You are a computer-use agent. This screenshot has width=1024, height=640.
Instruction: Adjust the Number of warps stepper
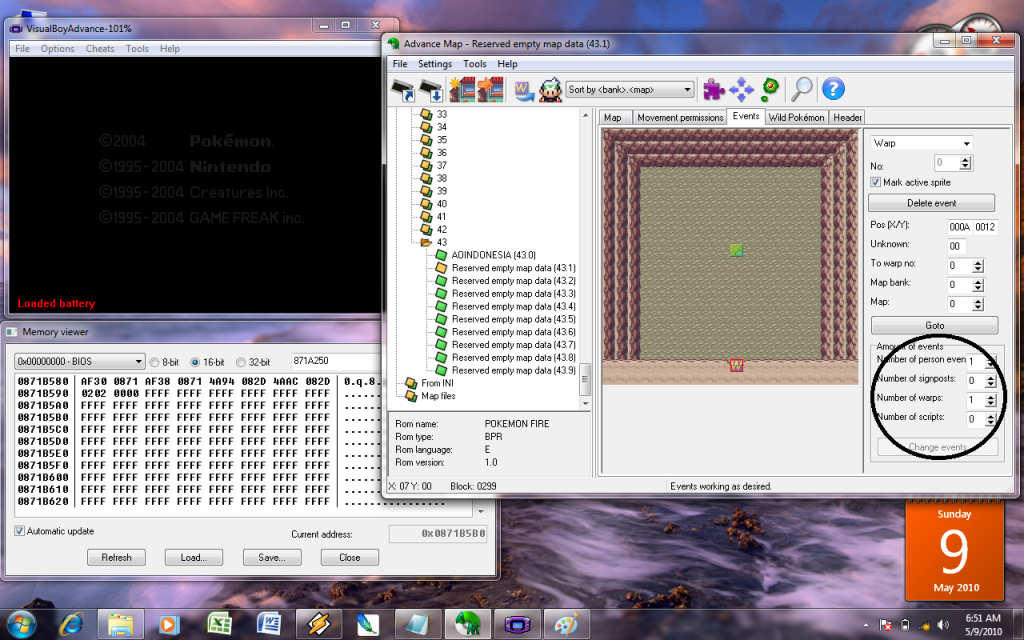[990, 400]
